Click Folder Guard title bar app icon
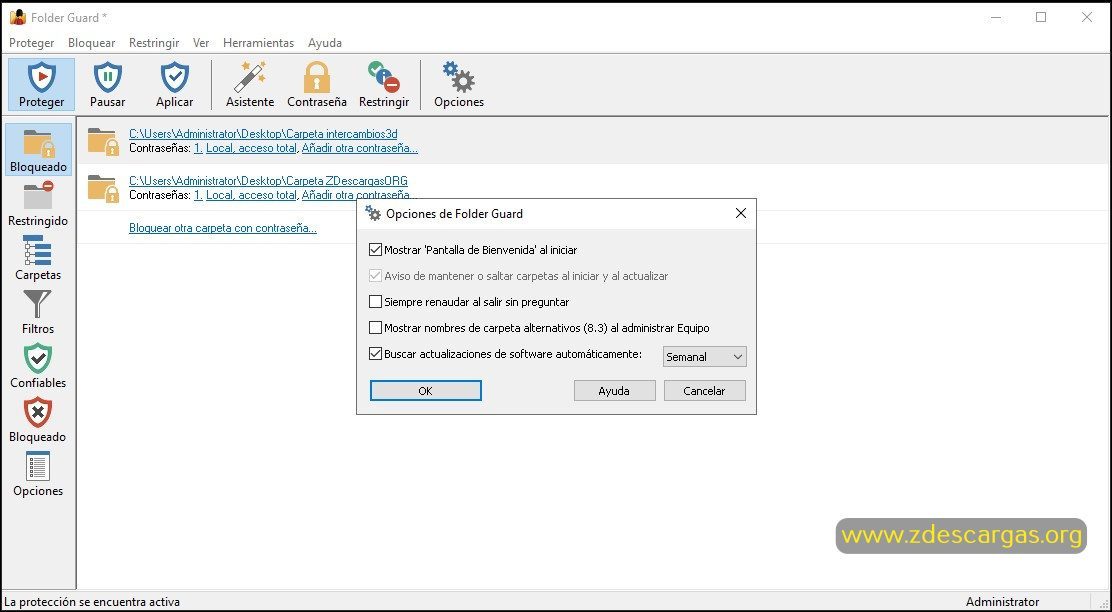 (18, 17)
